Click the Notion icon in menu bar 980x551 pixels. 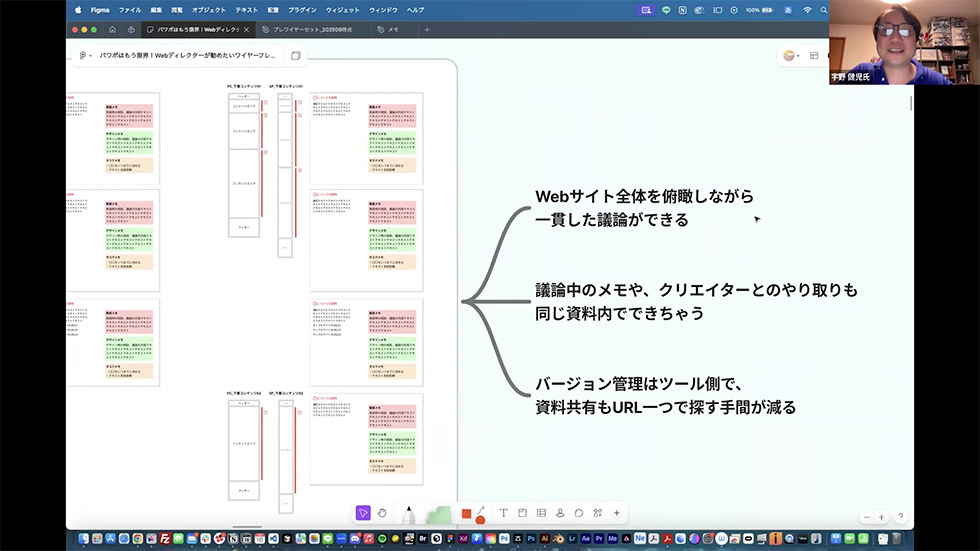(682, 10)
